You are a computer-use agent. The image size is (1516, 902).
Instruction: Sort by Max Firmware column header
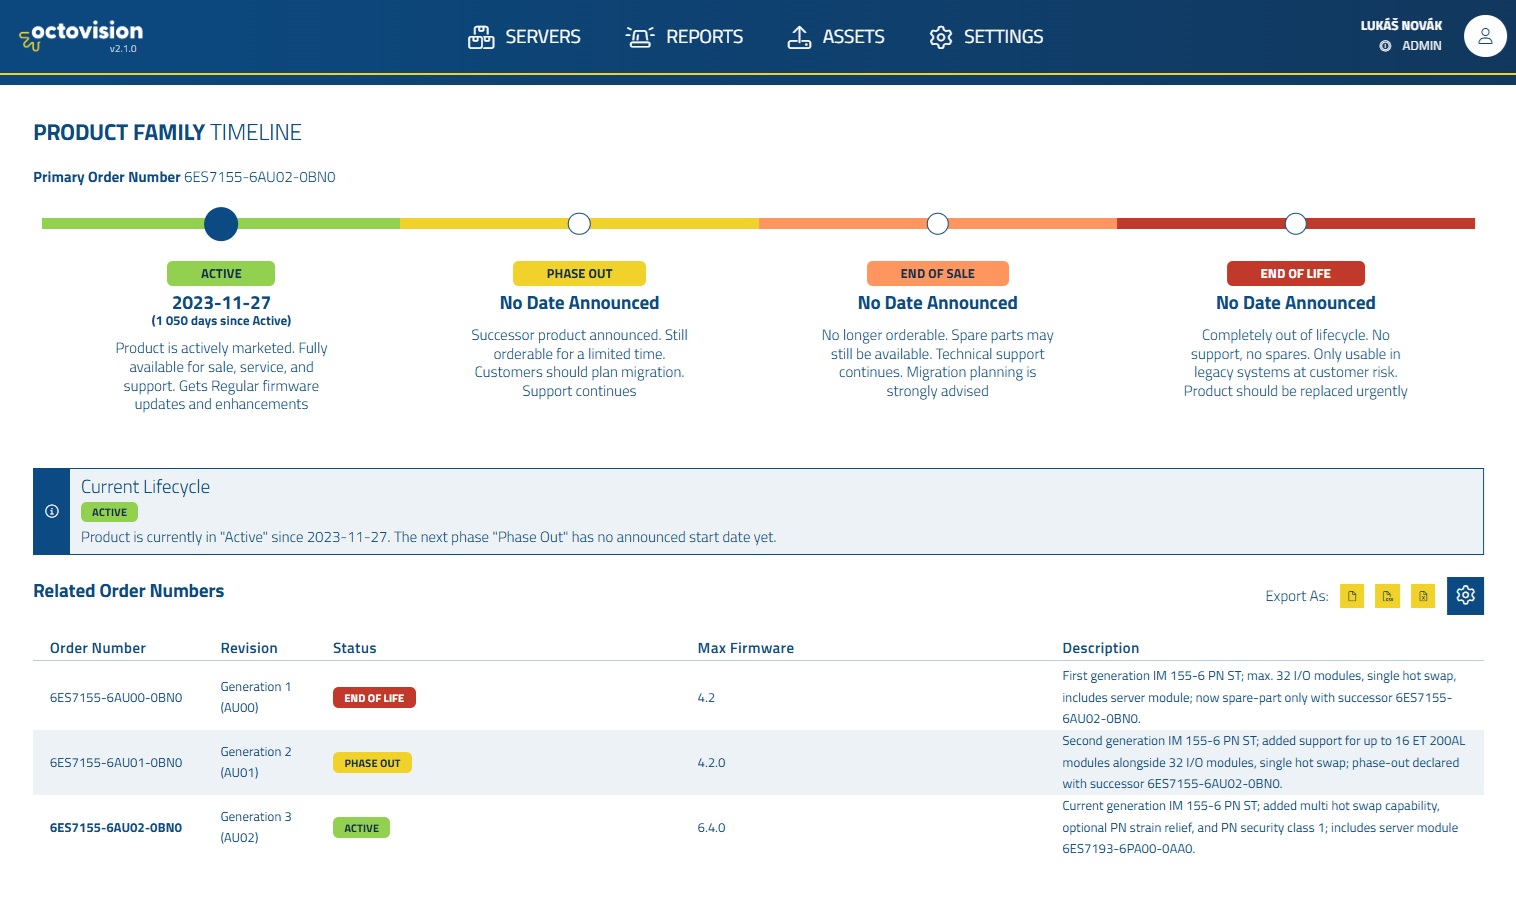[x=746, y=648]
